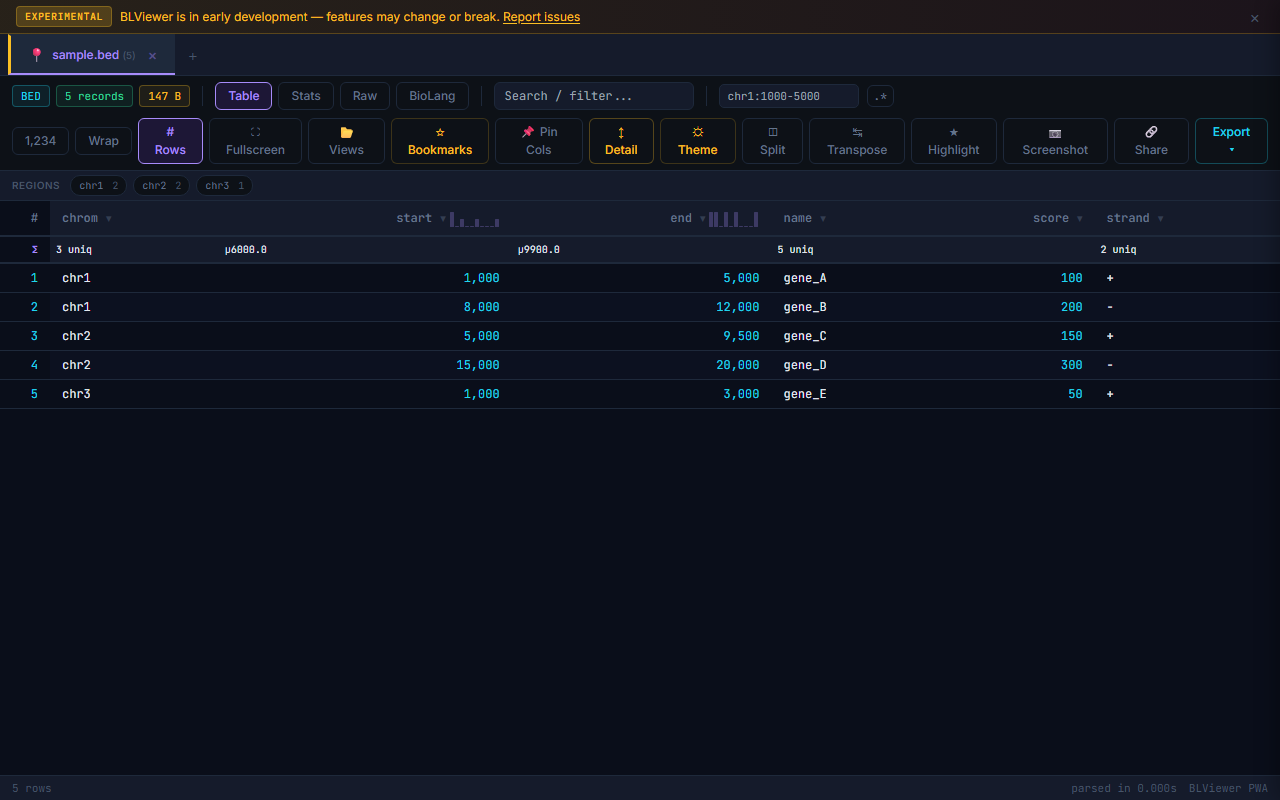1280x800 pixels.
Task: Open the Report issues link
Action: pyautogui.click(x=541, y=17)
